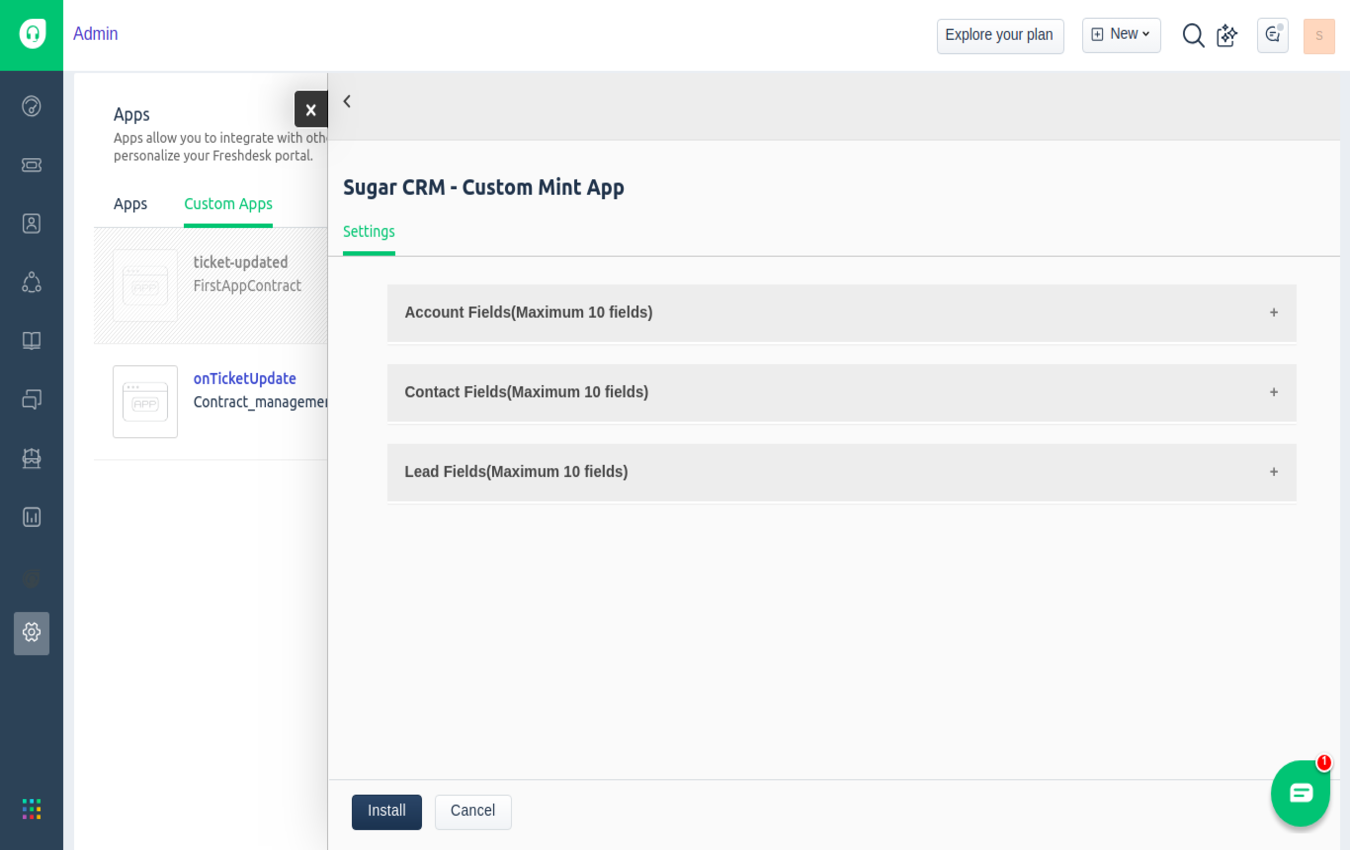Open the New dropdown menu

click(x=1121, y=35)
